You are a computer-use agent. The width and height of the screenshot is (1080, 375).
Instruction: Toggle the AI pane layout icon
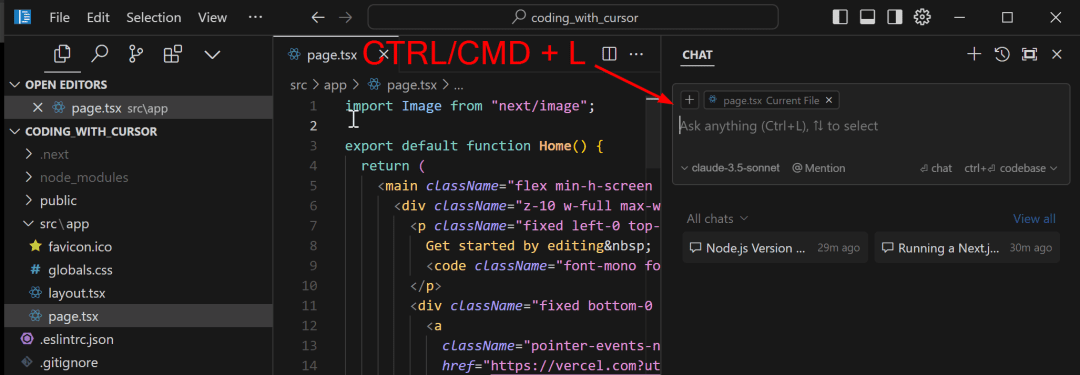(895, 17)
